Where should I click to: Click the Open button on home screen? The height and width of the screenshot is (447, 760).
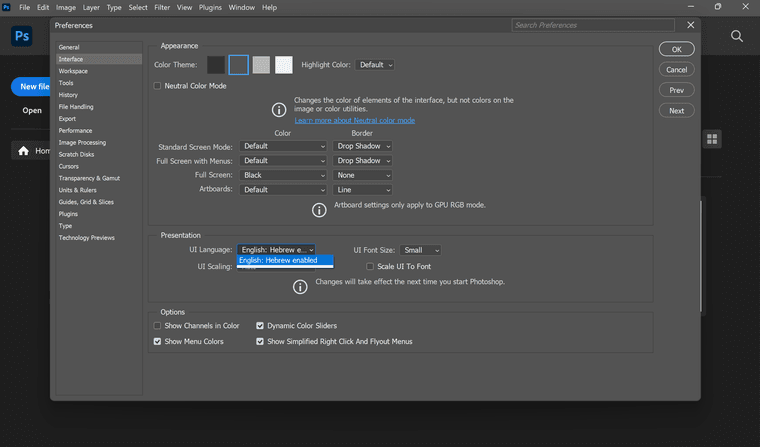tap(32, 110)
